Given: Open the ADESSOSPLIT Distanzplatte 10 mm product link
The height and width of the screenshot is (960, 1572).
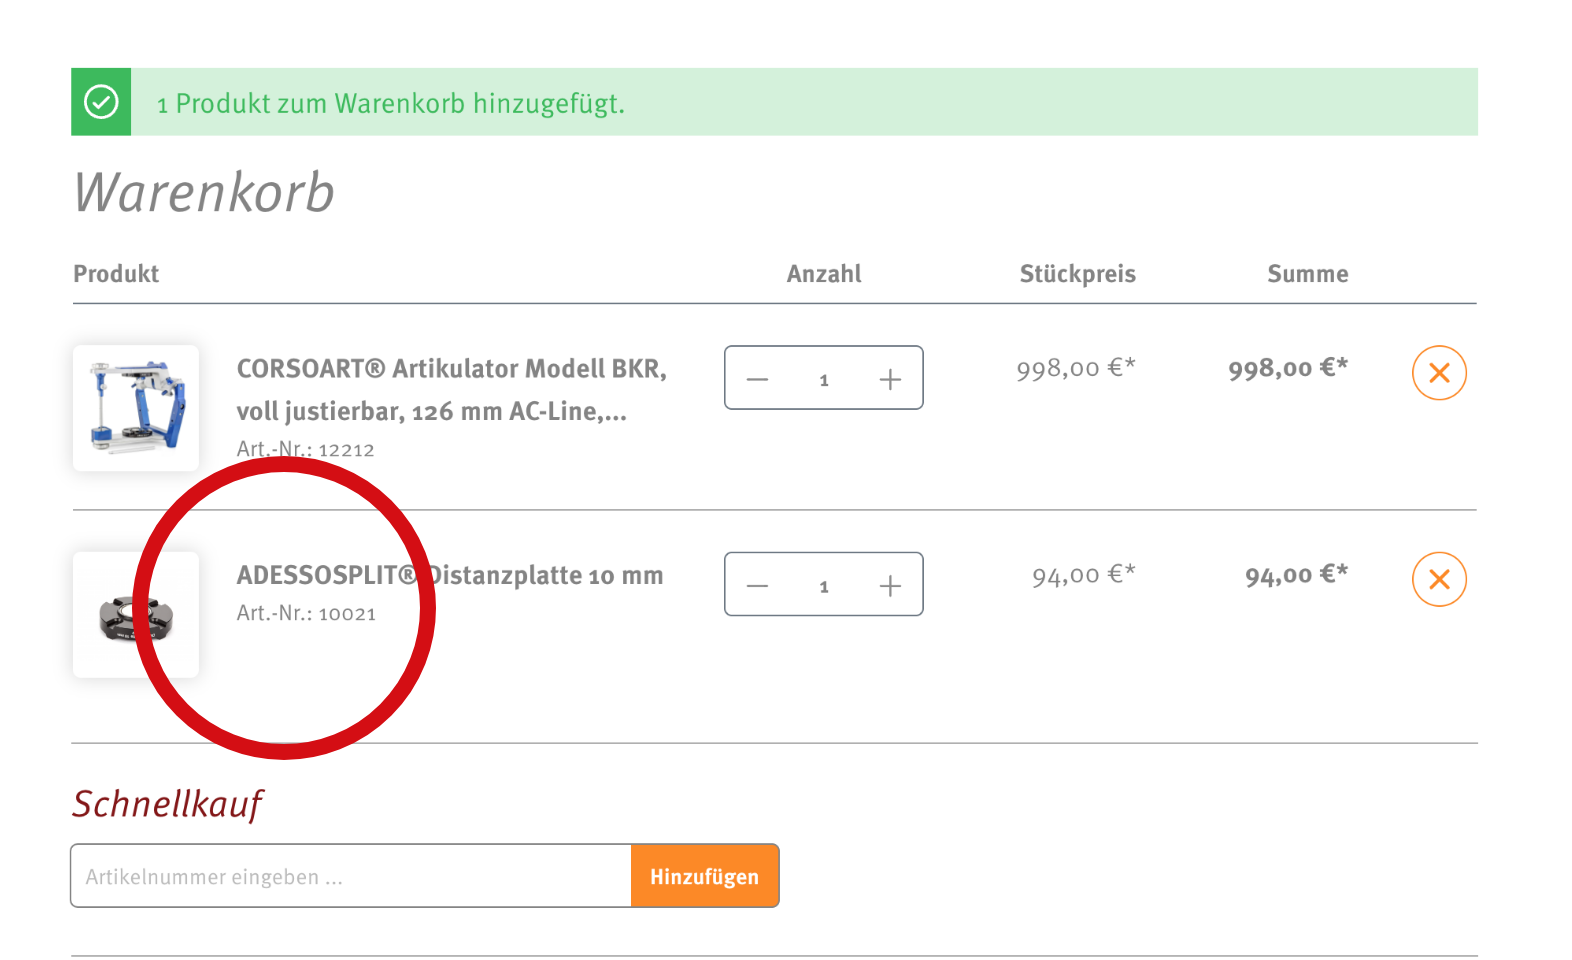Looking at the screenshot, I should 450,575.
